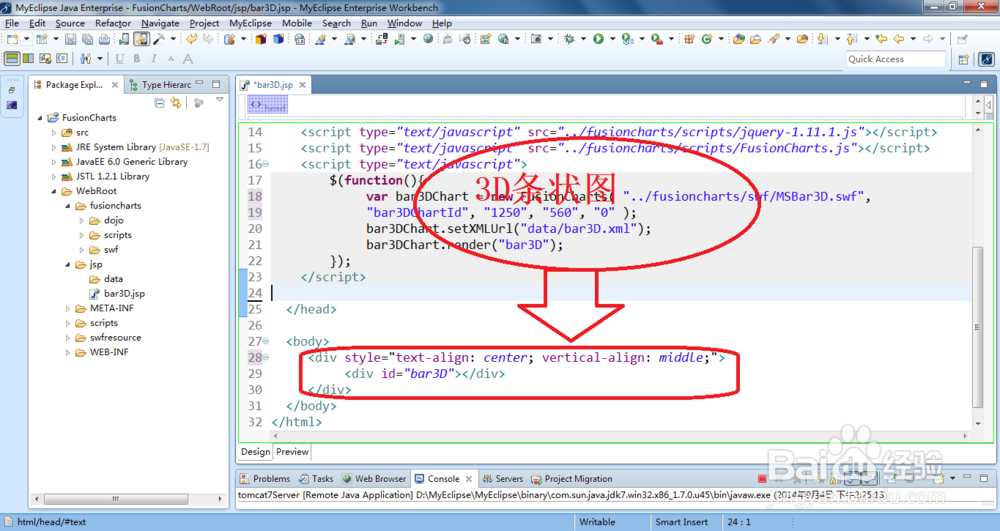Select the horizontal split pane layout toggle
Screen dimensions: 1000x531
point(12,59)
